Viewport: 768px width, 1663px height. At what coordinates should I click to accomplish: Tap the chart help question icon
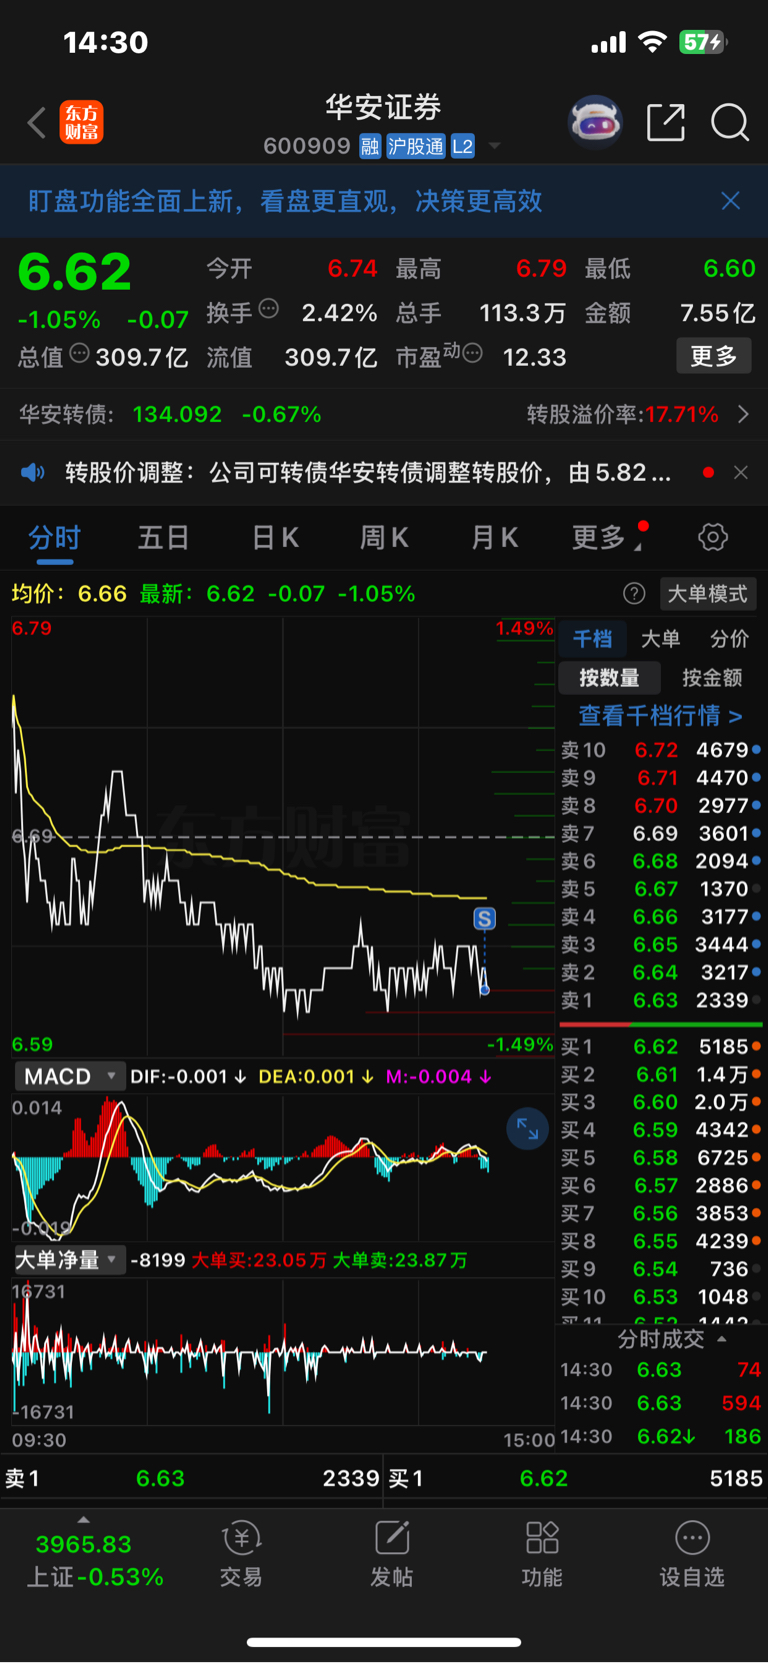tap(634, 594)
